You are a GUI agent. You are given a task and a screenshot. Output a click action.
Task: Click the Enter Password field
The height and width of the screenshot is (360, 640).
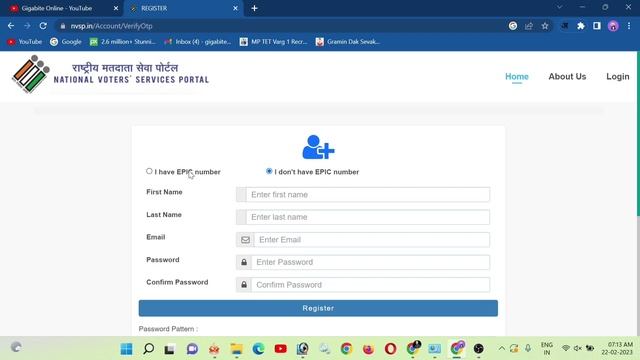click(x=370, y=262)
